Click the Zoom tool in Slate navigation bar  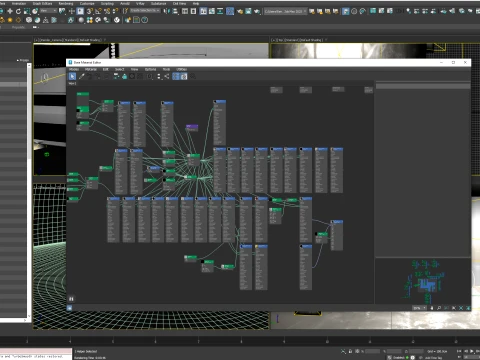tap(439, 308)
